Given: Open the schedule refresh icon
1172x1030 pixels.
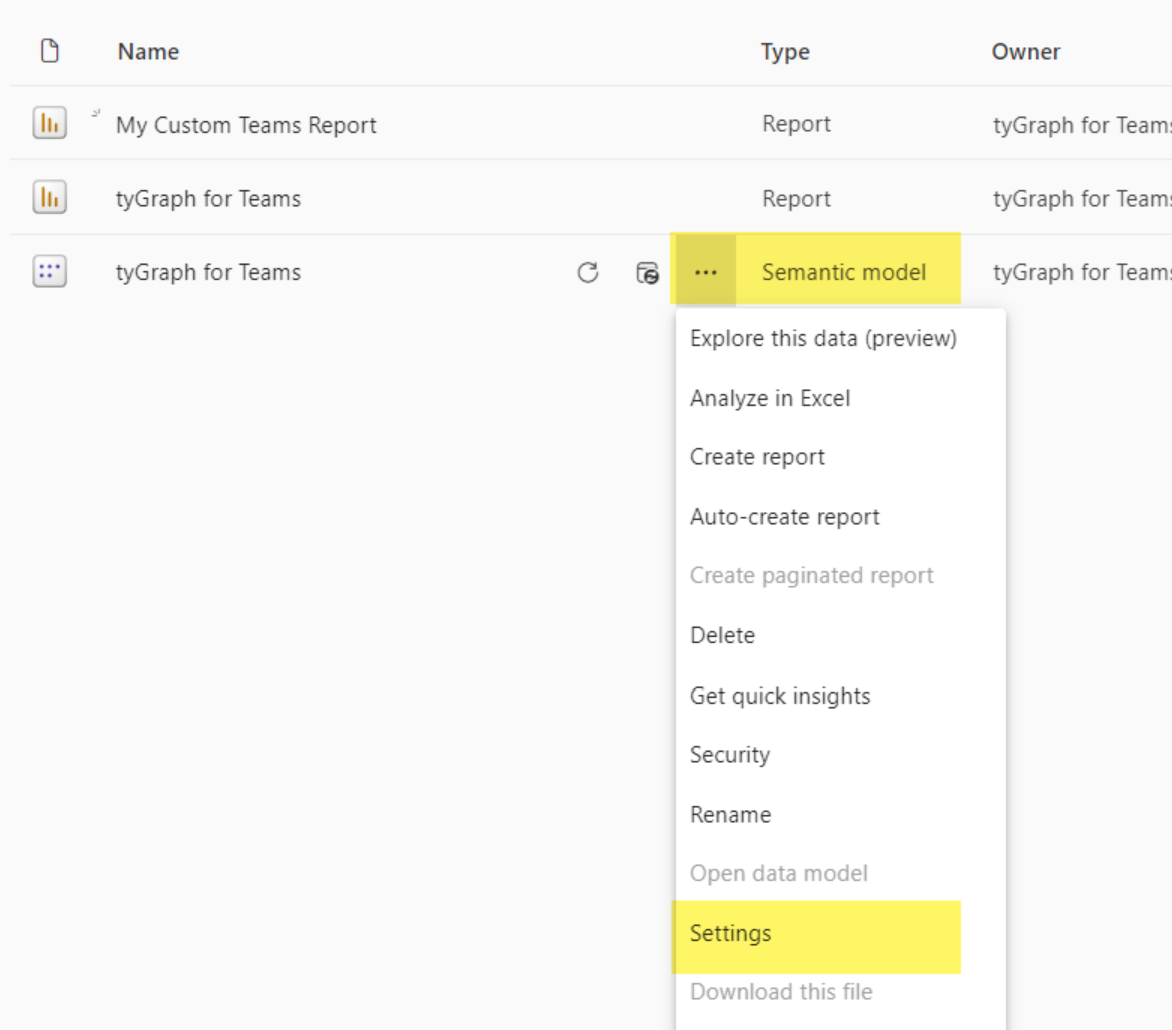Looking at the screenshot, I should [x=647, y=273].
